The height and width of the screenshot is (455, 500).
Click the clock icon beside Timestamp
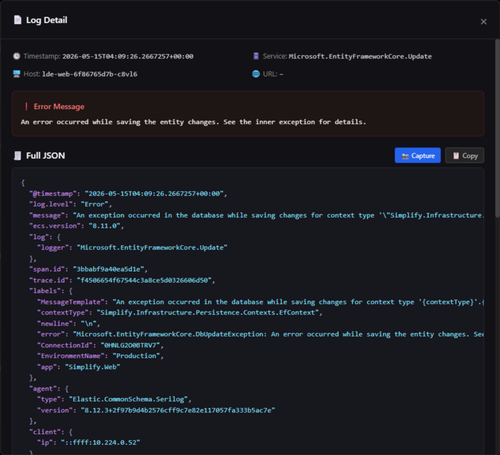[16, 56]
